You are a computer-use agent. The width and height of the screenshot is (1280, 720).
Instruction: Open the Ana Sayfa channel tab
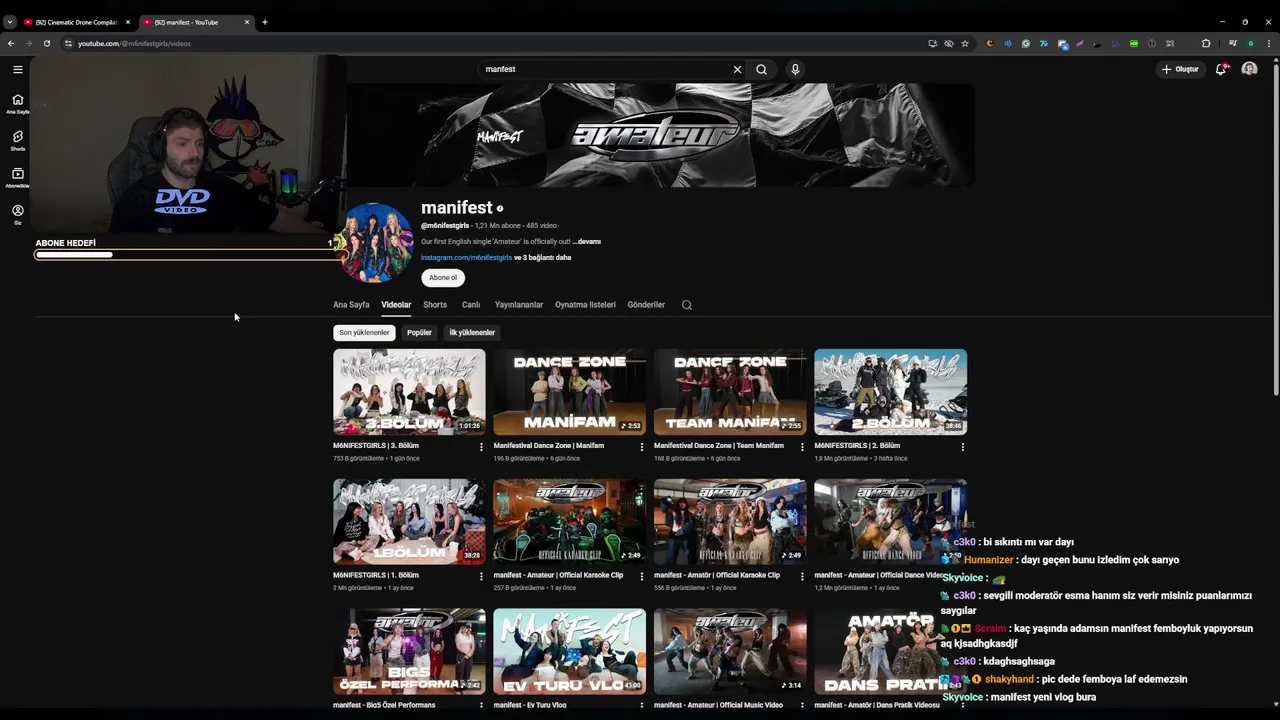click(351, 305)
